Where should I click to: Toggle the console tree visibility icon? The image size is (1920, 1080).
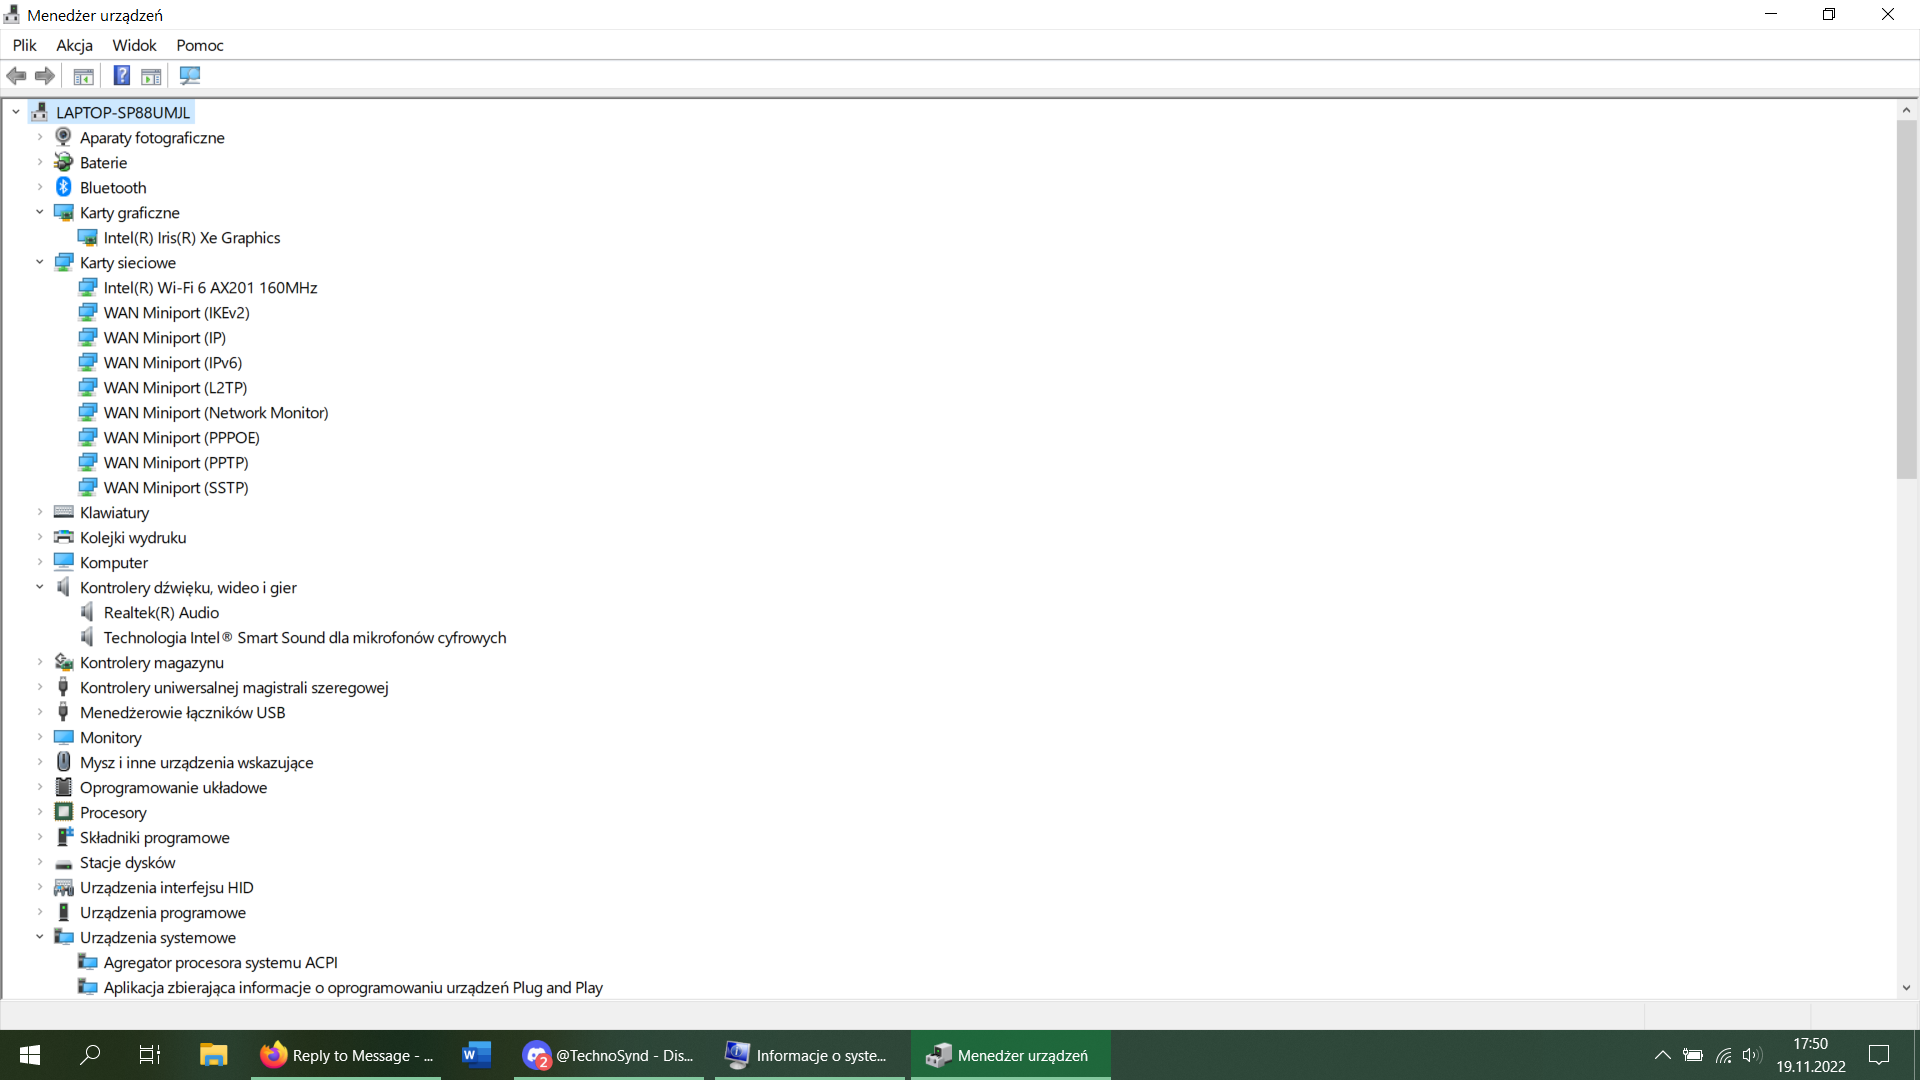click(x=83, y=75)
